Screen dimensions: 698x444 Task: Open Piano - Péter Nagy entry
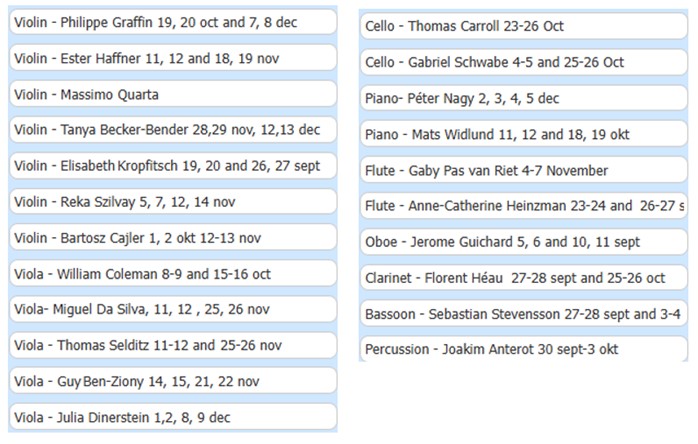click(x=524, y=98)
